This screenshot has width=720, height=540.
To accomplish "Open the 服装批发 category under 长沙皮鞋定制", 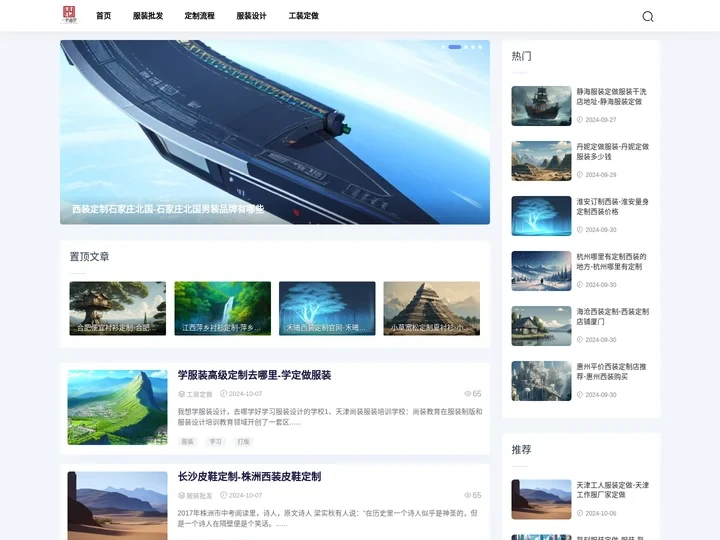I will point(199,495).
